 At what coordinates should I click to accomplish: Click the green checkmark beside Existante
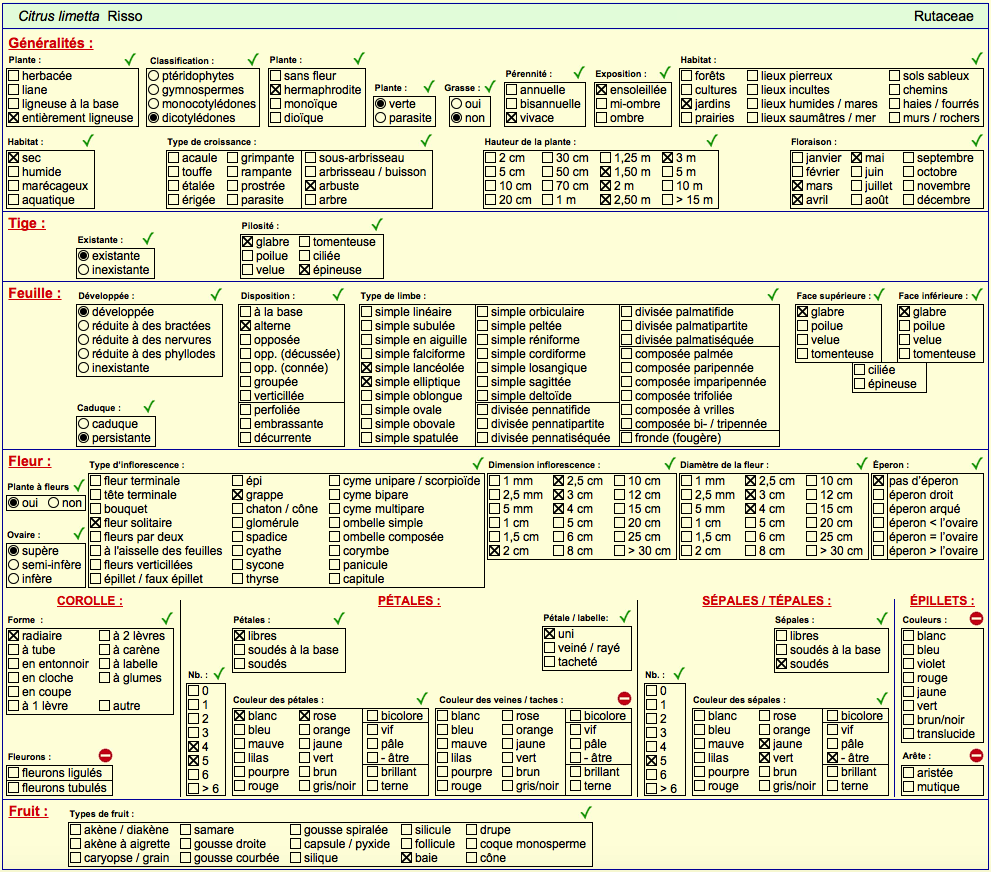[148, 238]
